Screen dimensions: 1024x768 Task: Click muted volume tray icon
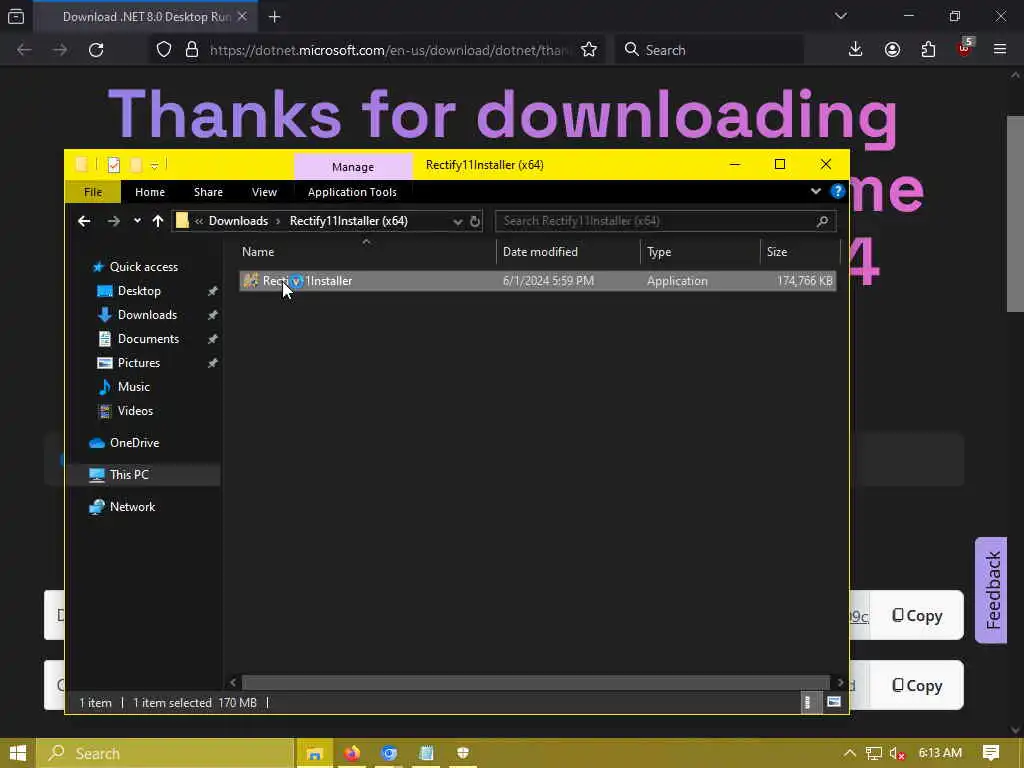tap(897, 754)
